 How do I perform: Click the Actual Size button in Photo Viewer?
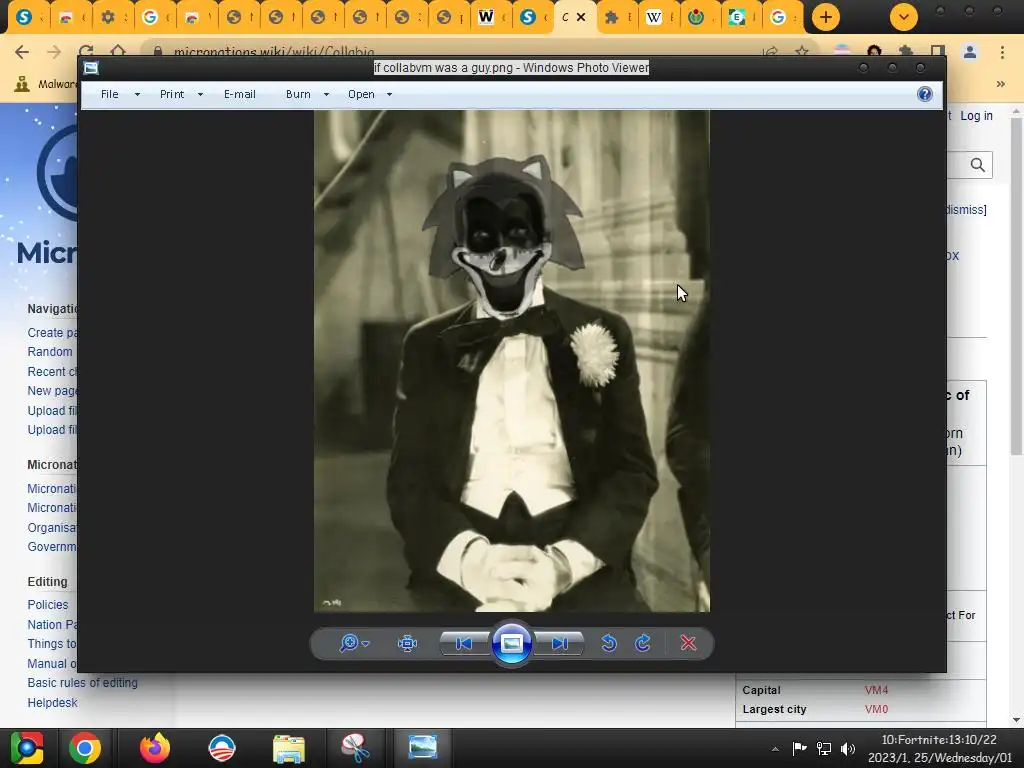408,643
